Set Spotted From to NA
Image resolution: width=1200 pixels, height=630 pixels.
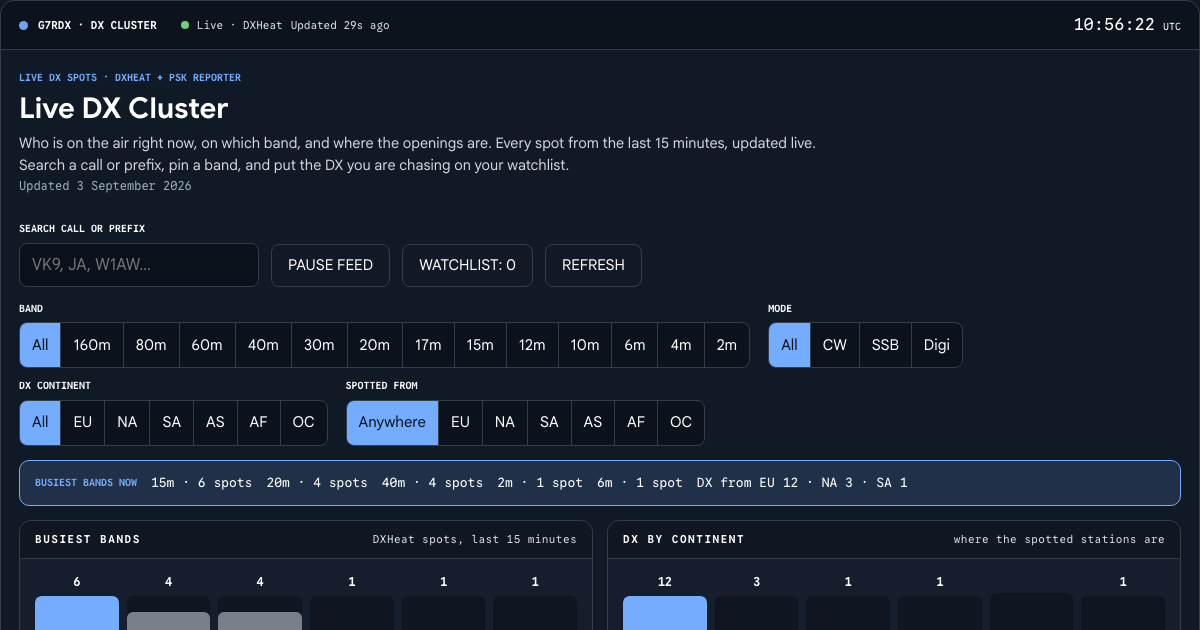[504, 422]
